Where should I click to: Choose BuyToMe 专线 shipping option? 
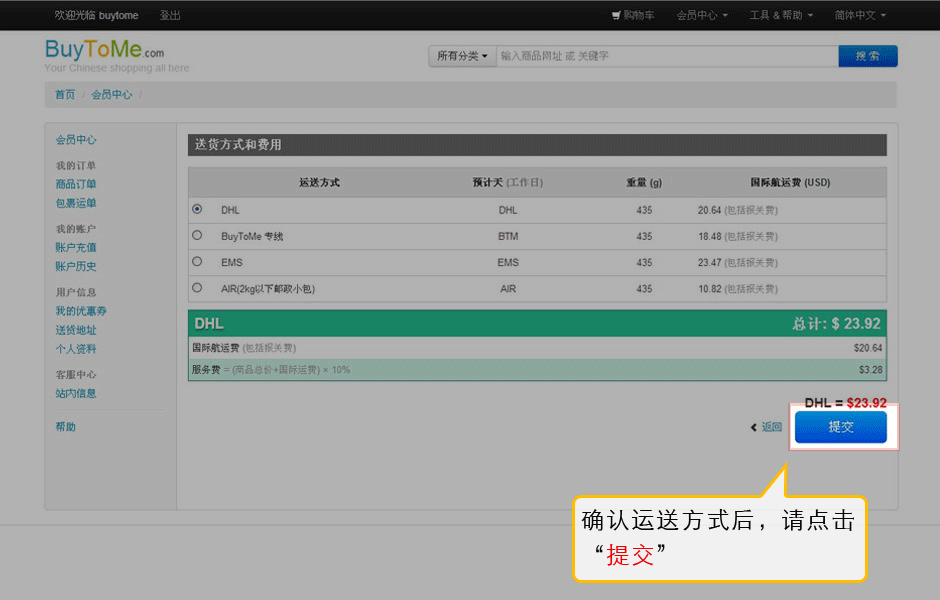click(x=197, y=235)
